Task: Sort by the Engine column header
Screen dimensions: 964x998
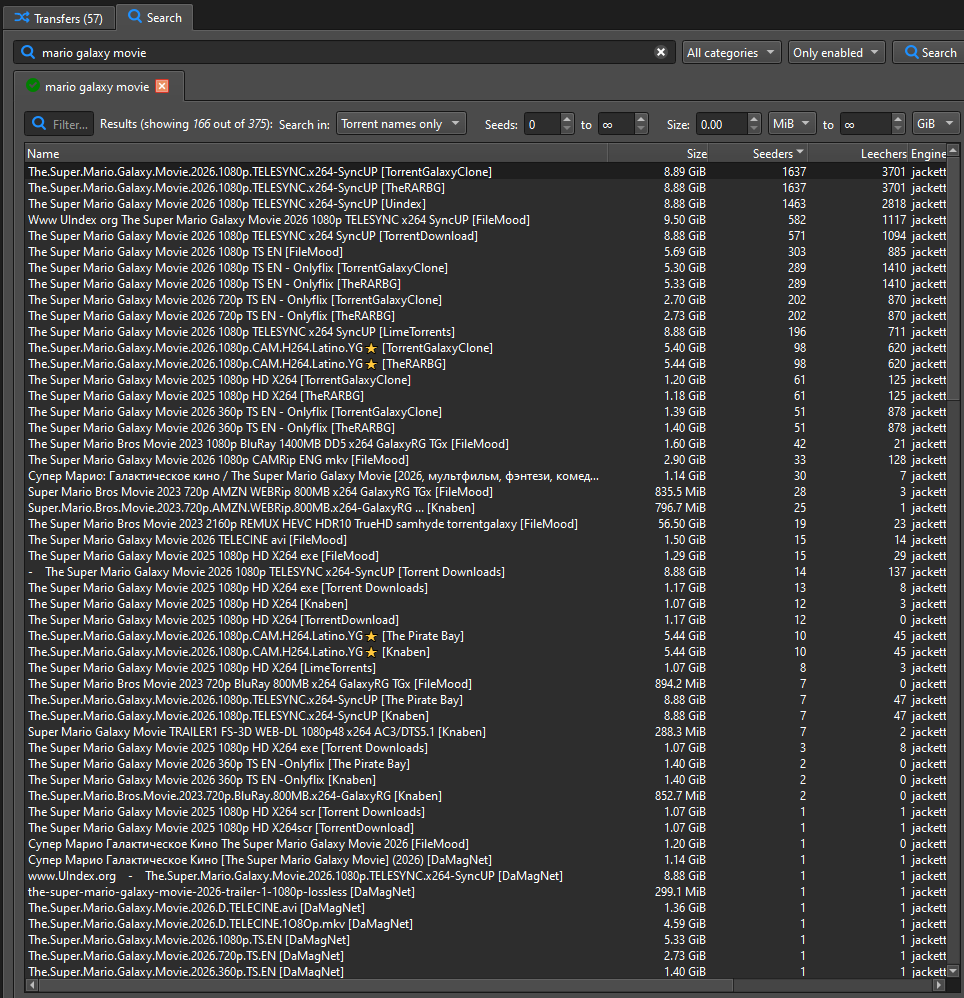Action: click(x=928, y=153)
